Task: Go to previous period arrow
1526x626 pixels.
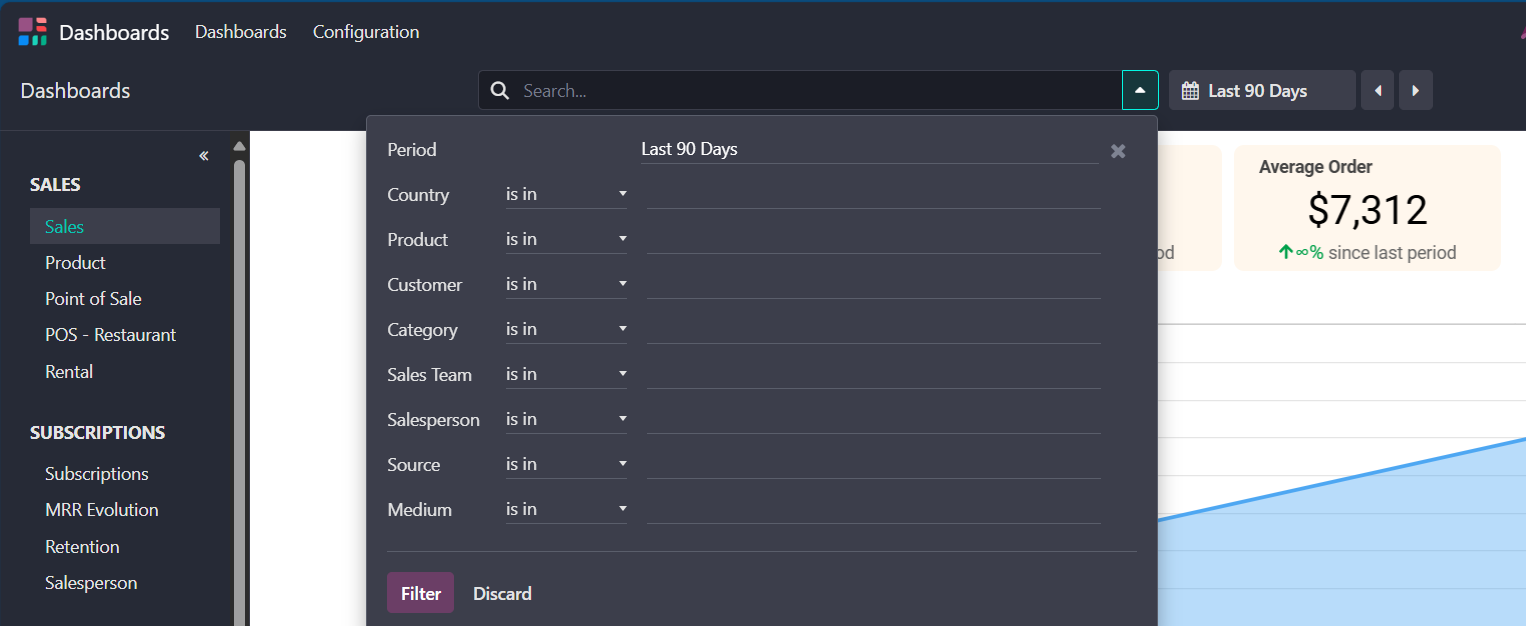Action: [x=1377, y=91]
